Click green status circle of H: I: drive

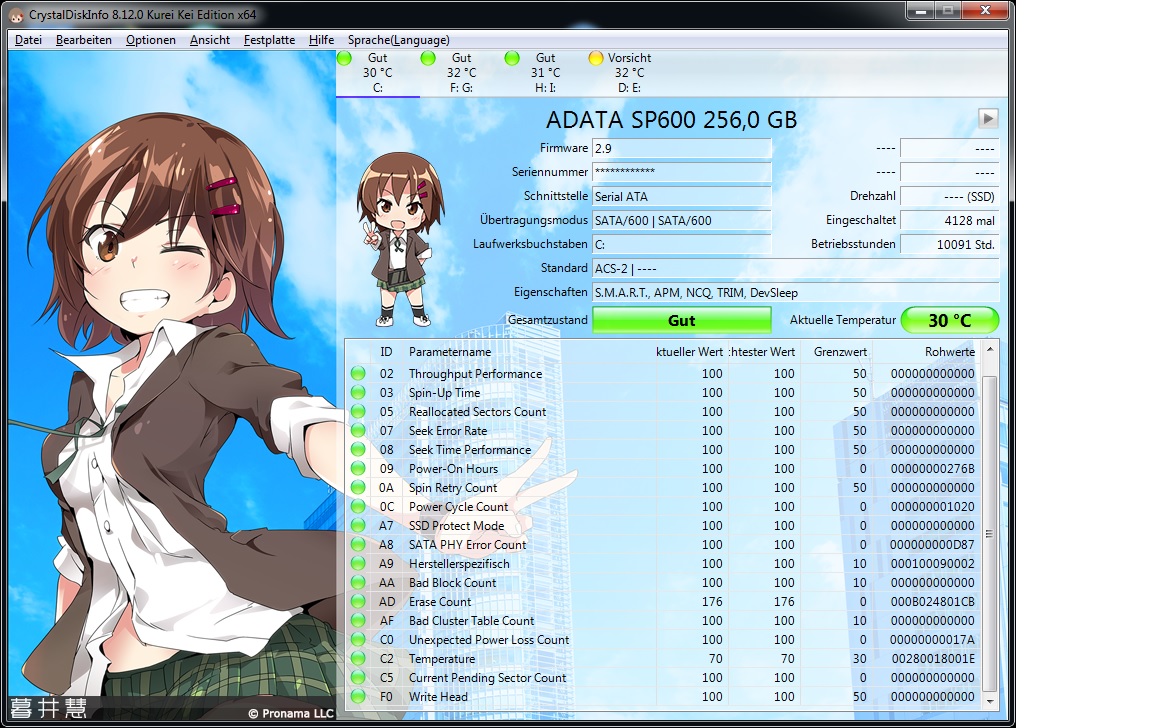pyautogui.click(x=512, y=58)
